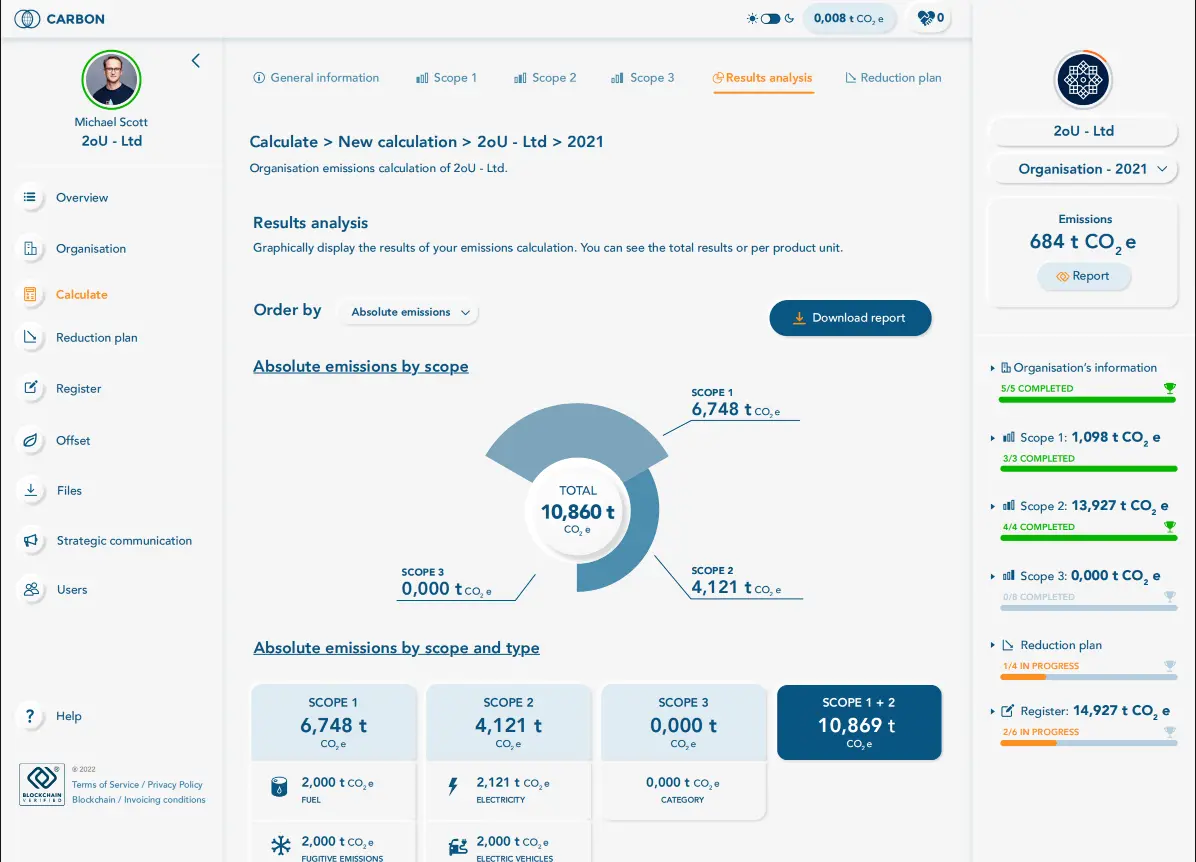Open the Organisation - 2021 dropdown
1196x862 pixels.
(x=1083, y=169)
